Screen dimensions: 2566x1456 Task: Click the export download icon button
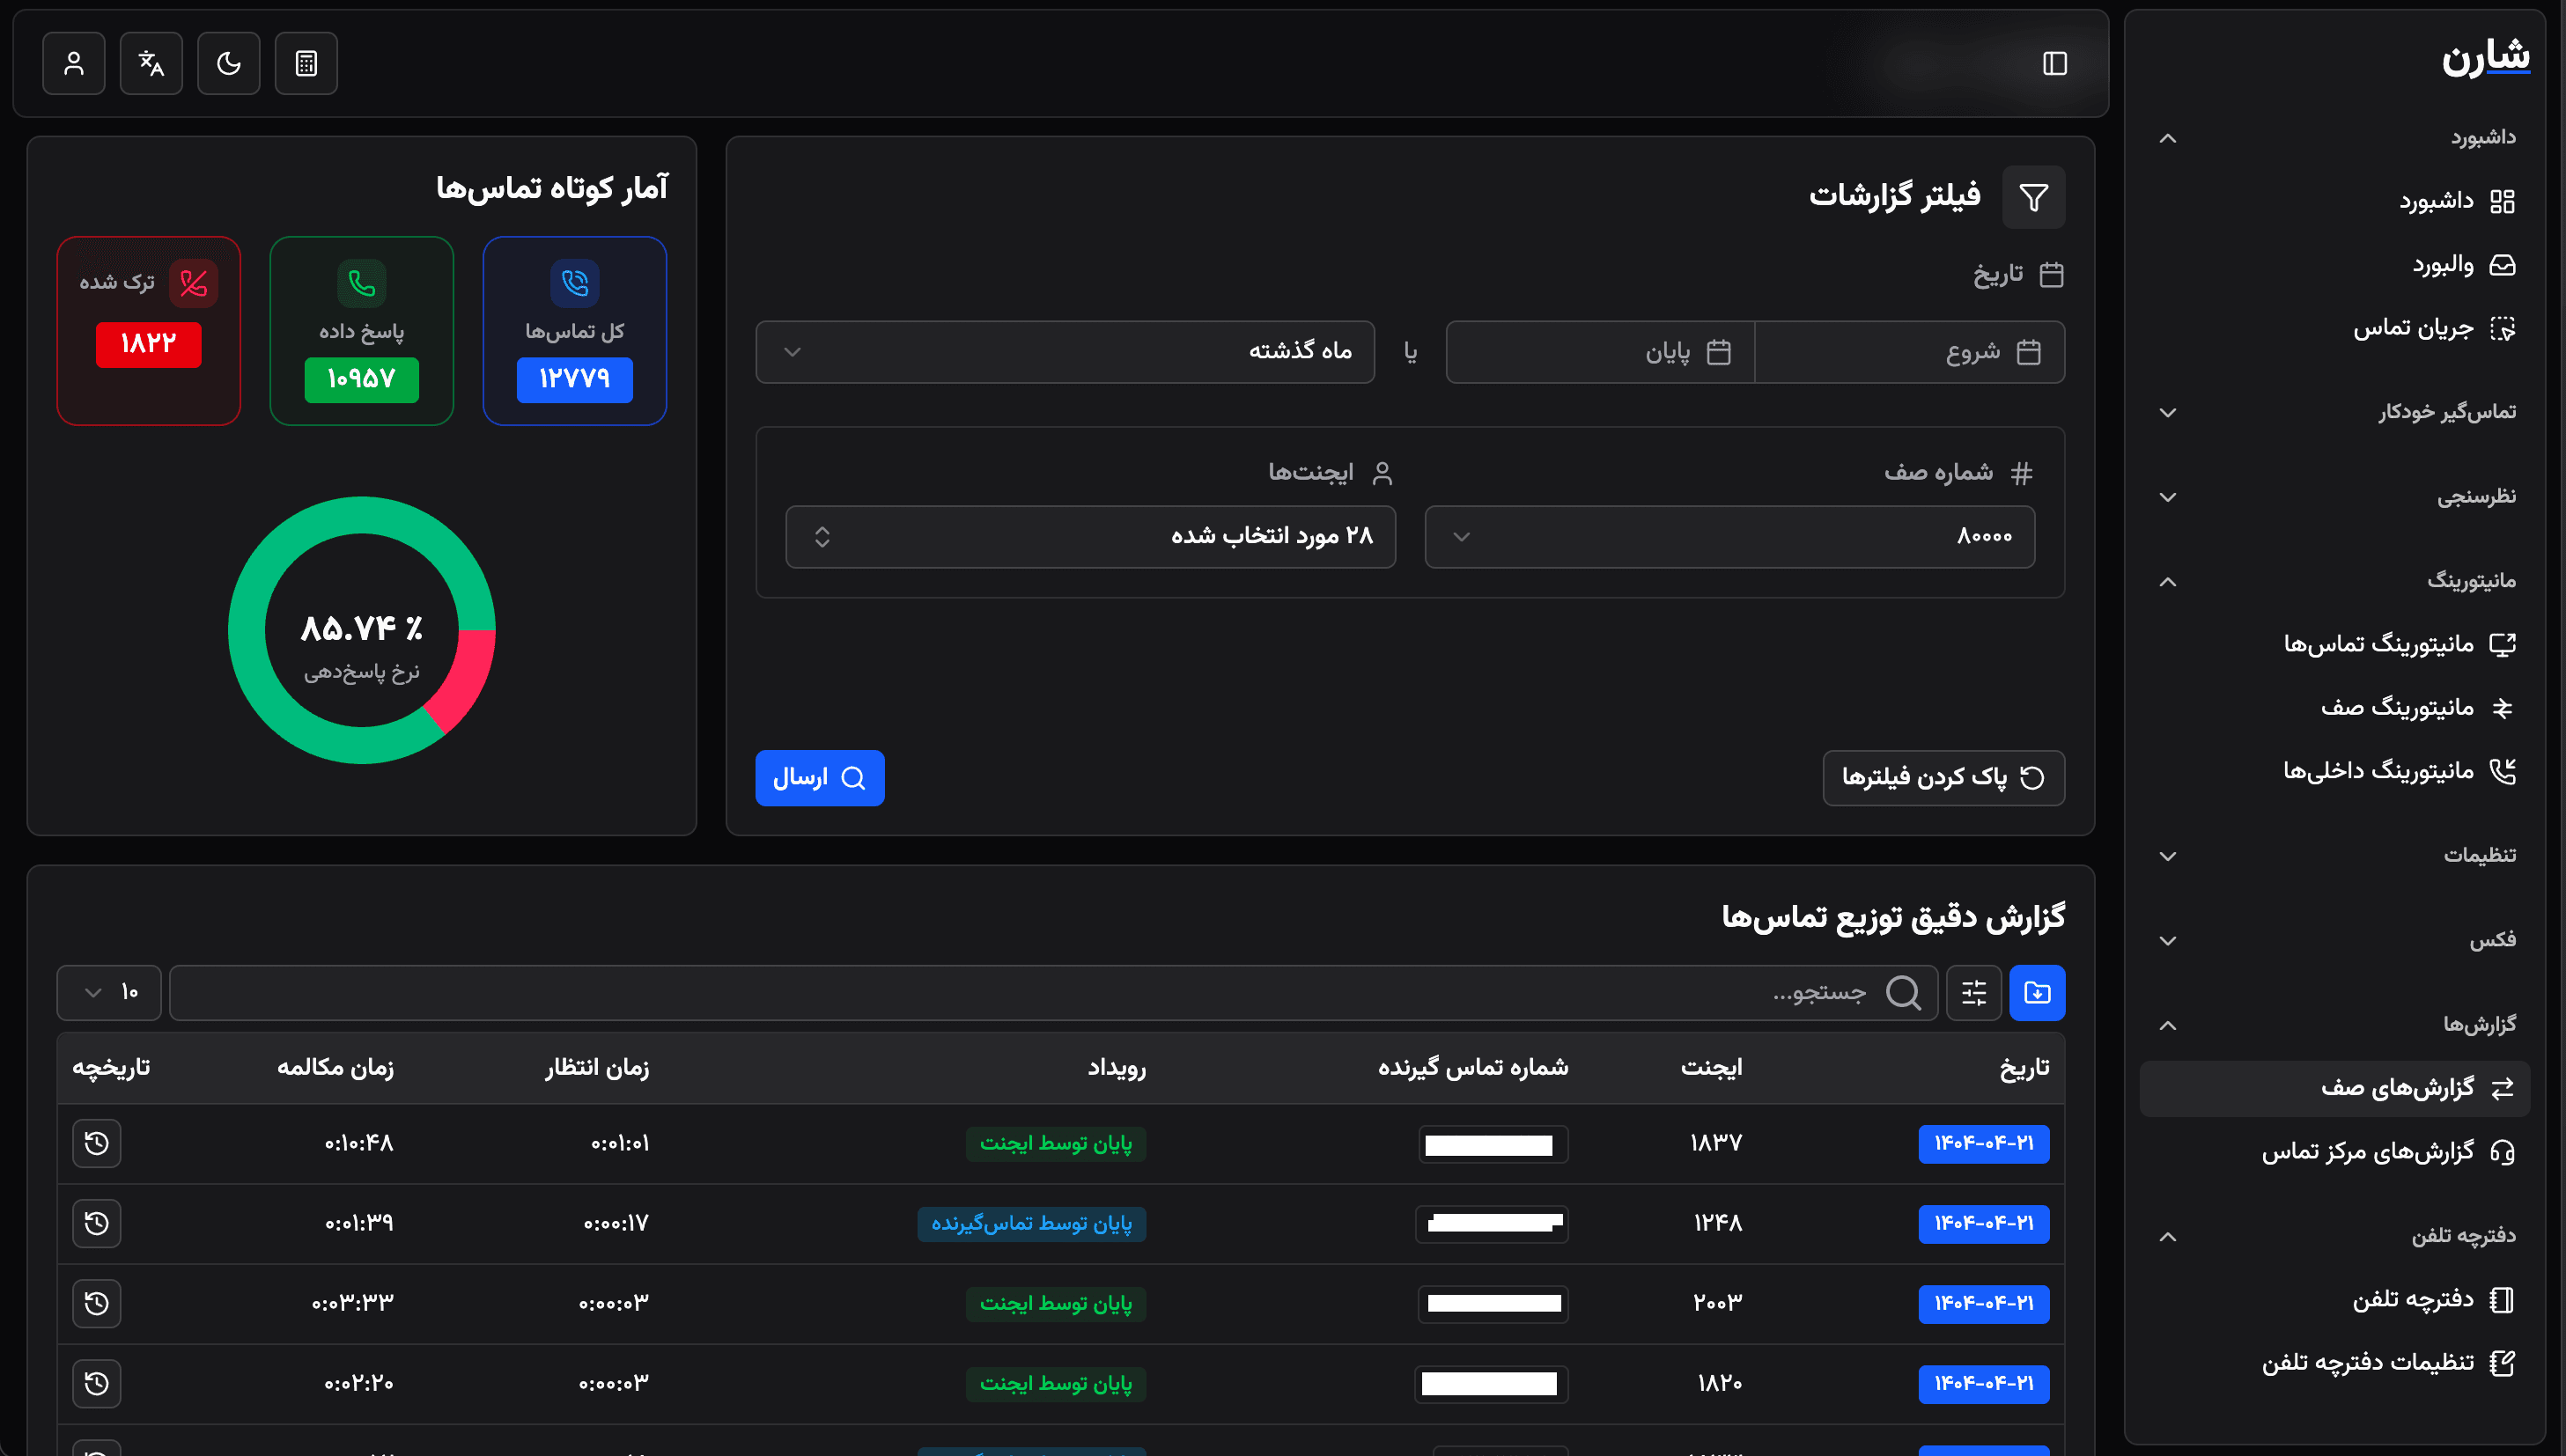click(x=2037, y=993)
